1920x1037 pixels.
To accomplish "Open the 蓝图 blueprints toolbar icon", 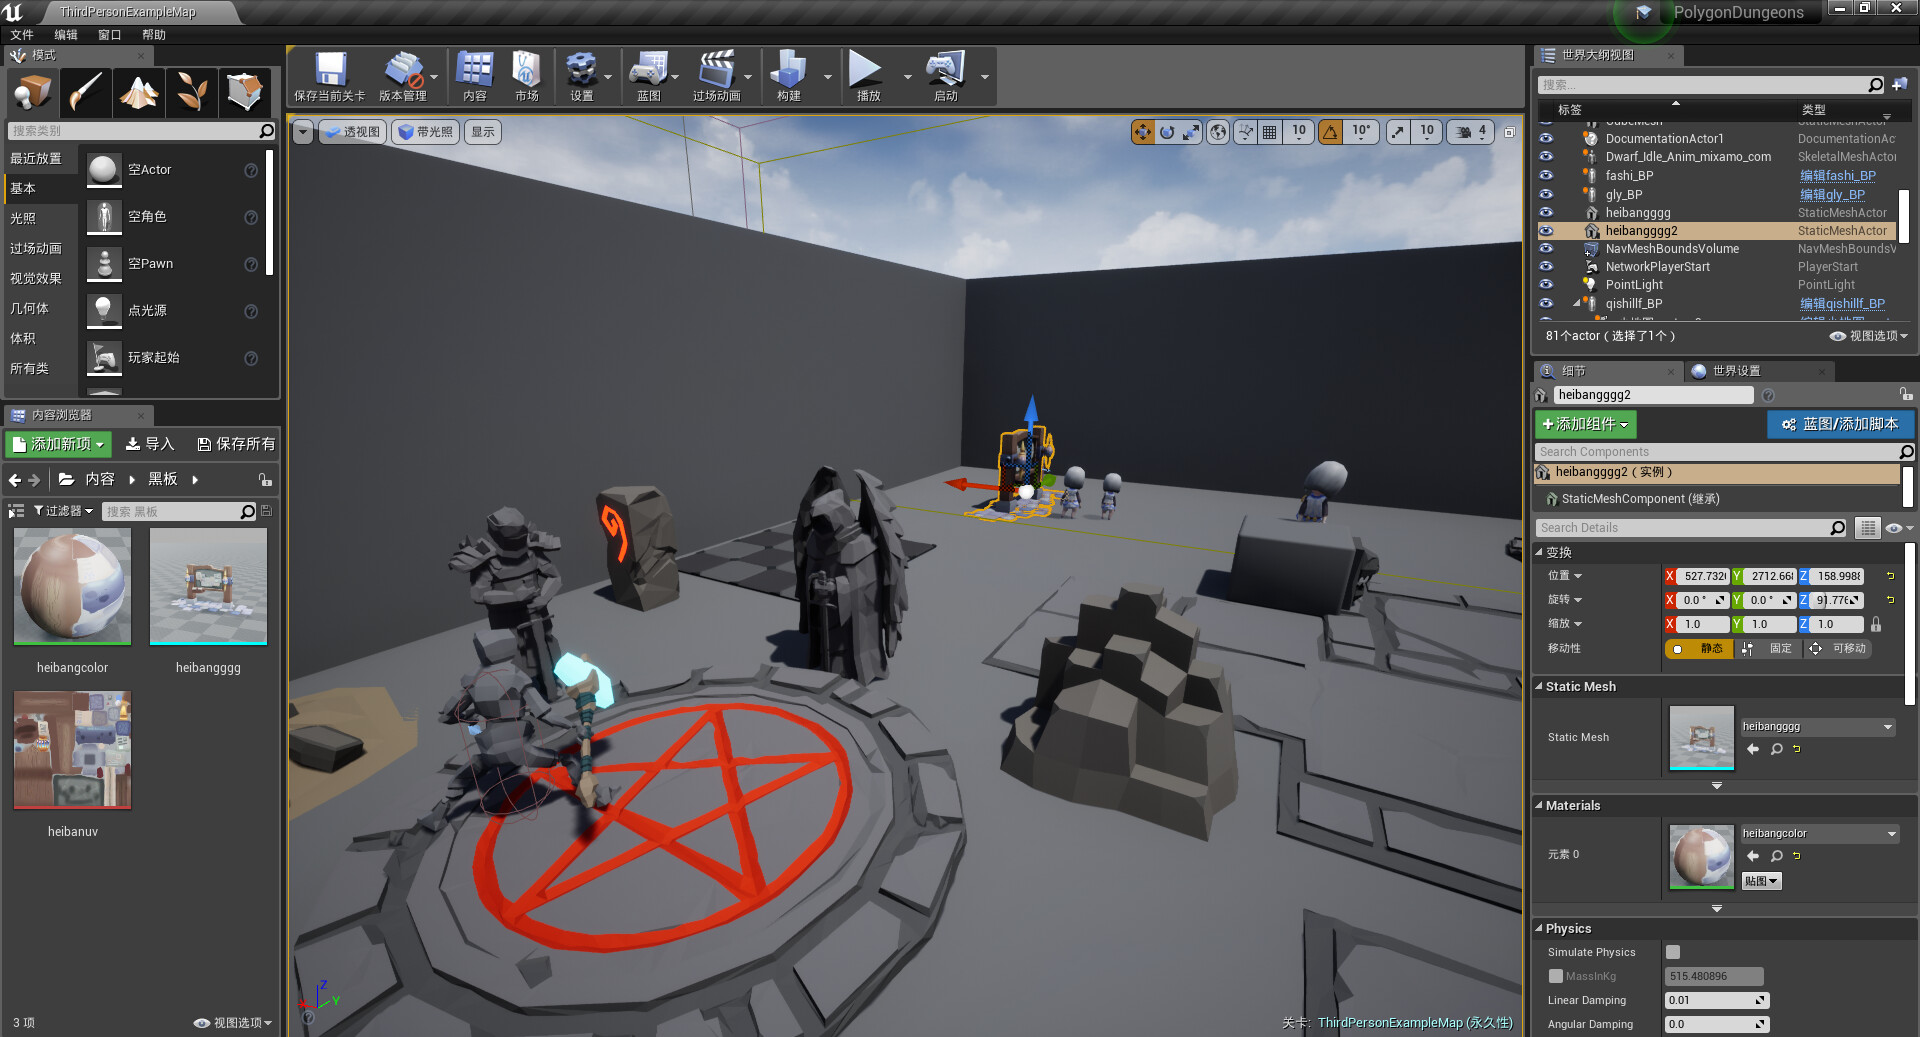I will click(649, 76).
